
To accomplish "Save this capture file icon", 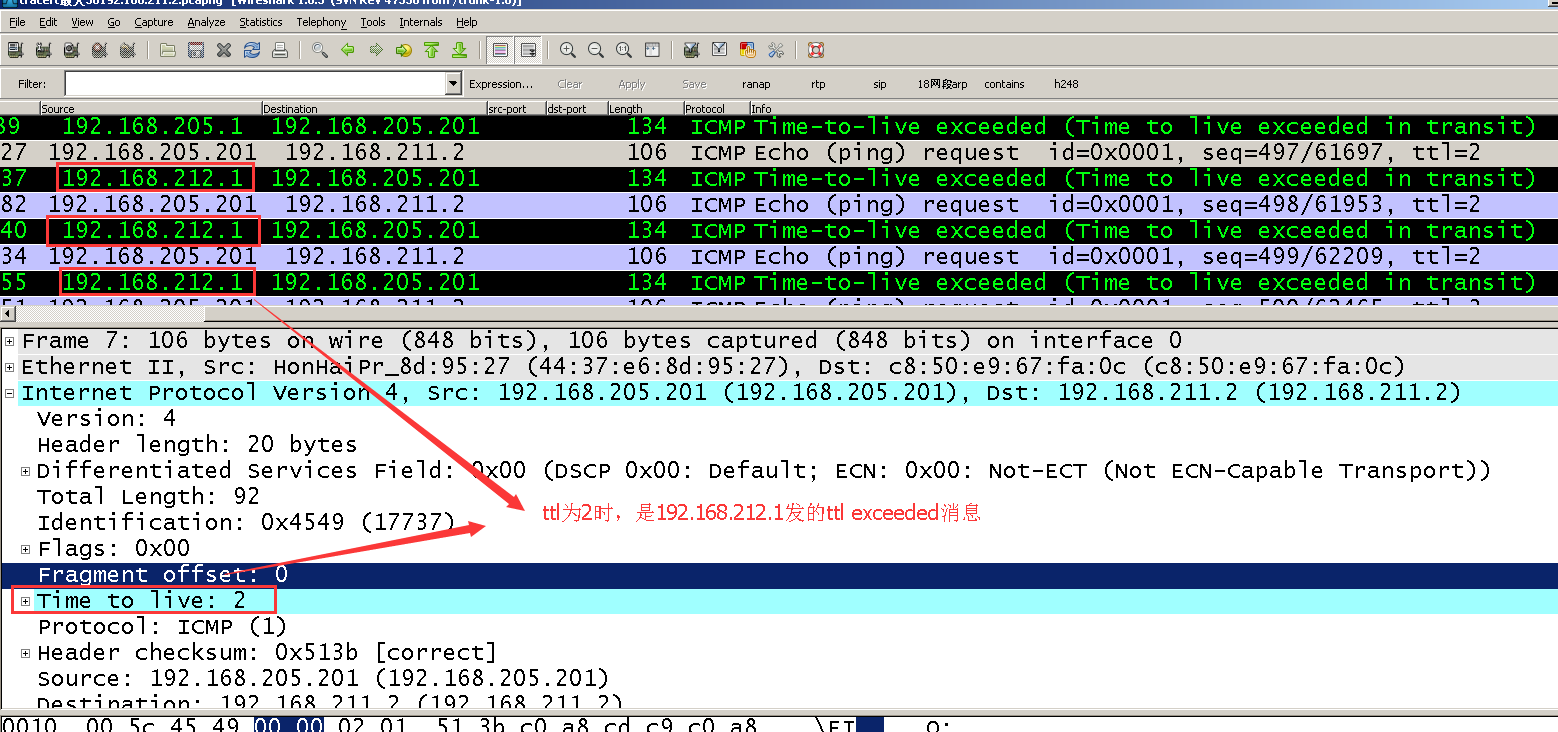I will pyautogui.click(x=196, y=50).
